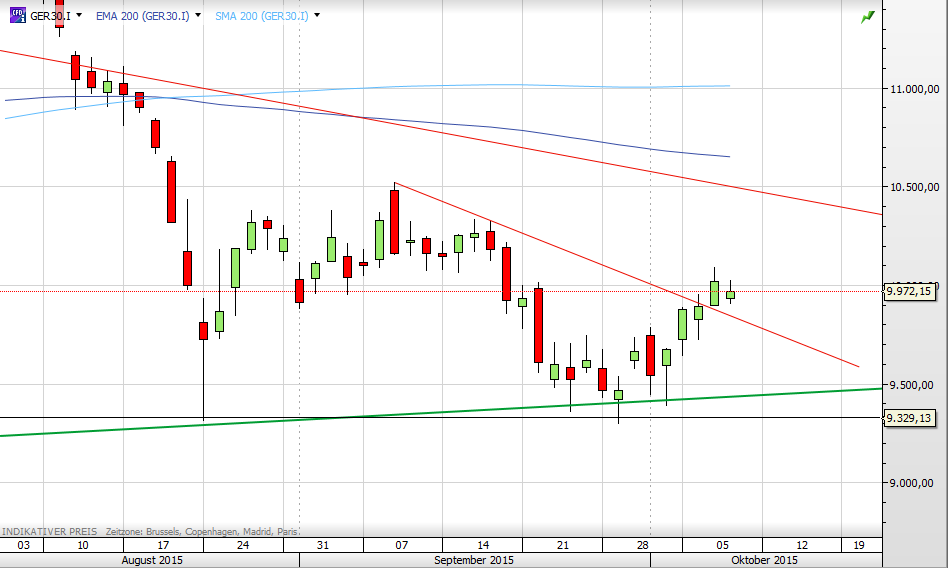948x568 pixels.
Task: Click the current price tag 9.972,15
Action: [x=909, y=292]
